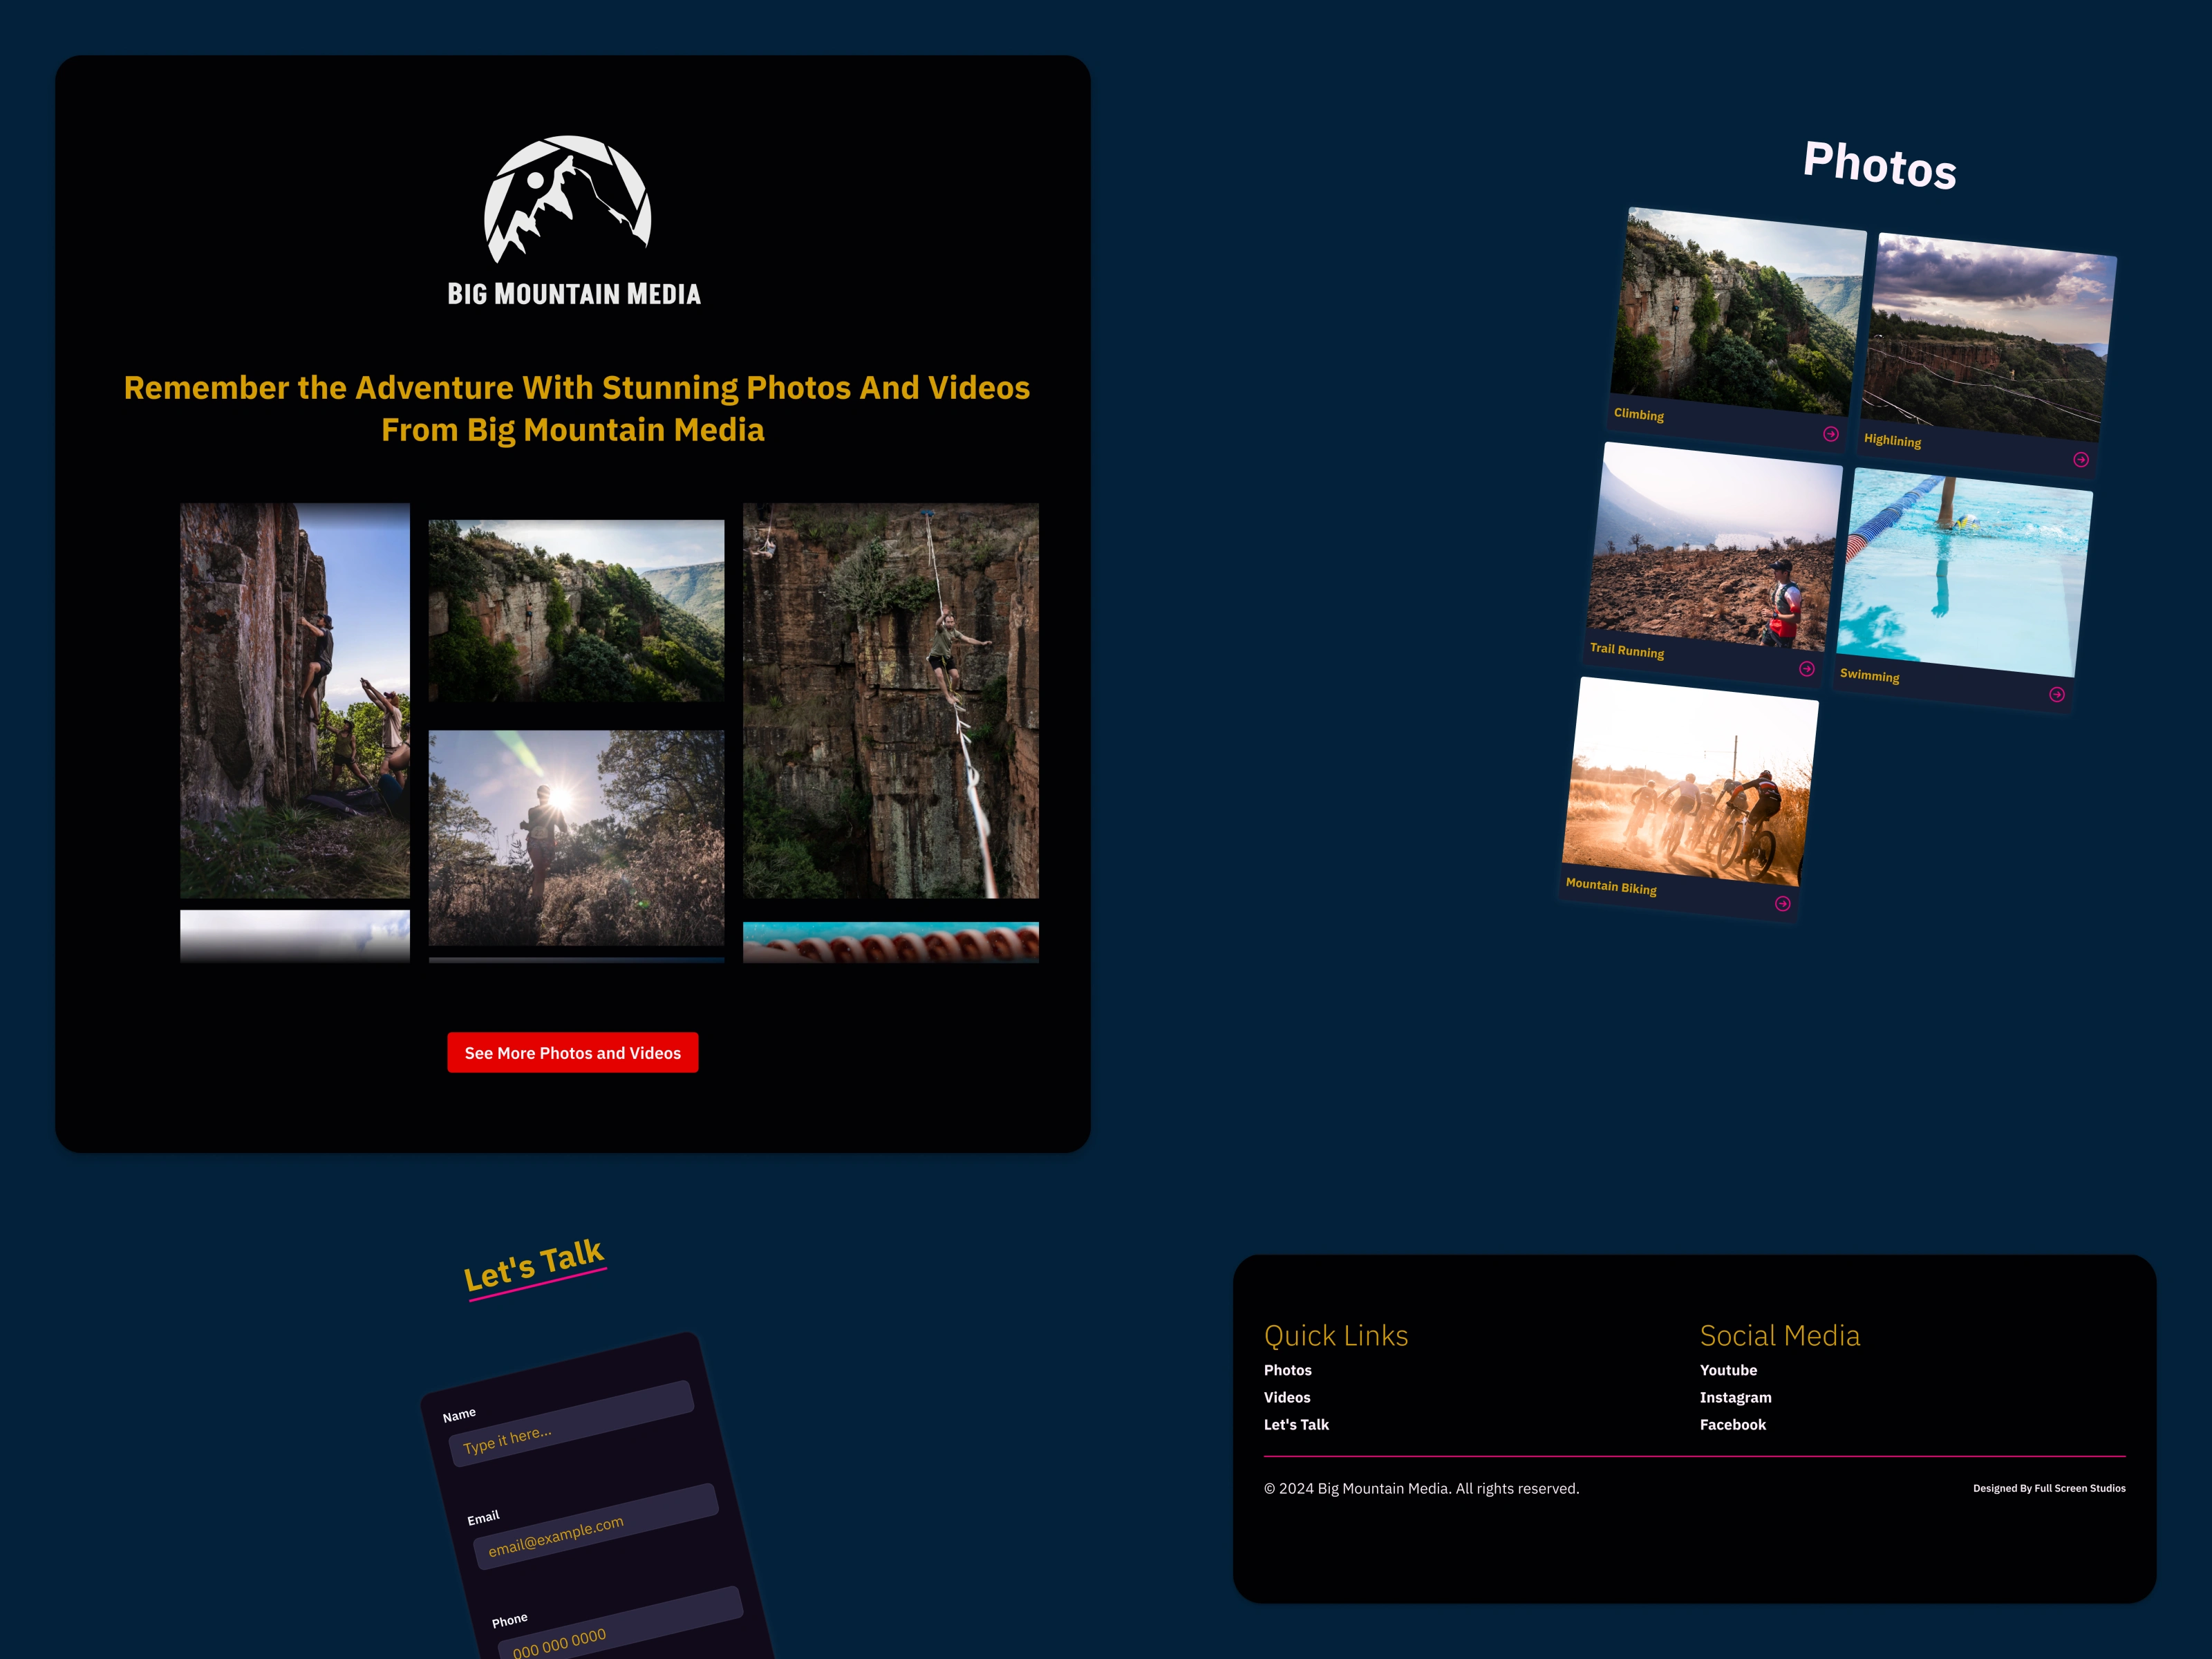Click the rock climber gallery photo
This screenshot has height=1659, width=2212.
(295, 700)
